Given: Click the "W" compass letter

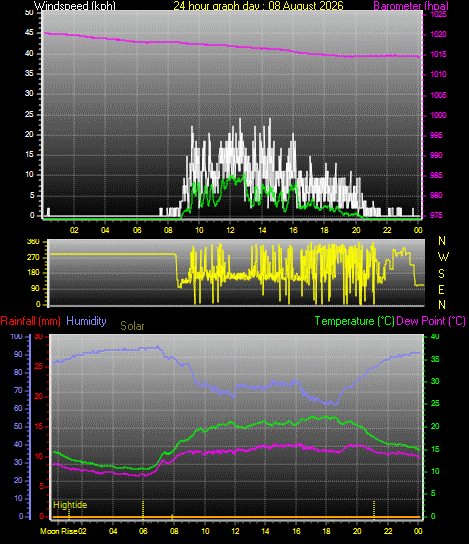Looking at the screenshot, I should coord(443,257).
